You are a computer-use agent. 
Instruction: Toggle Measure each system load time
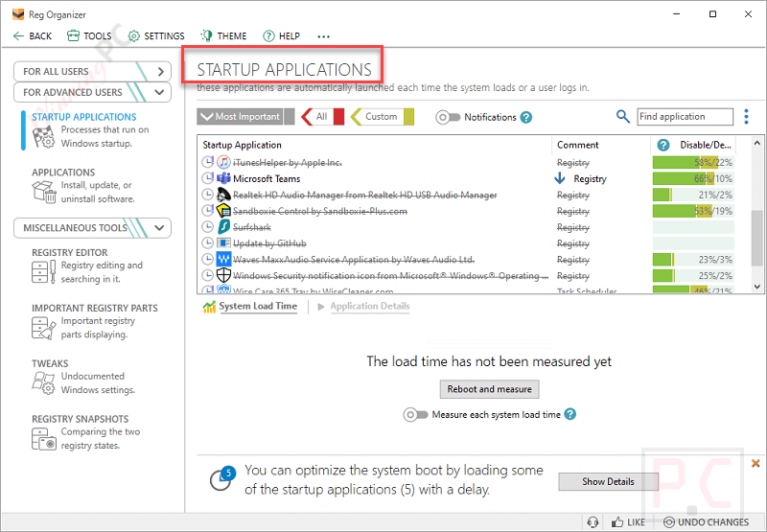(x=415, y=415)
